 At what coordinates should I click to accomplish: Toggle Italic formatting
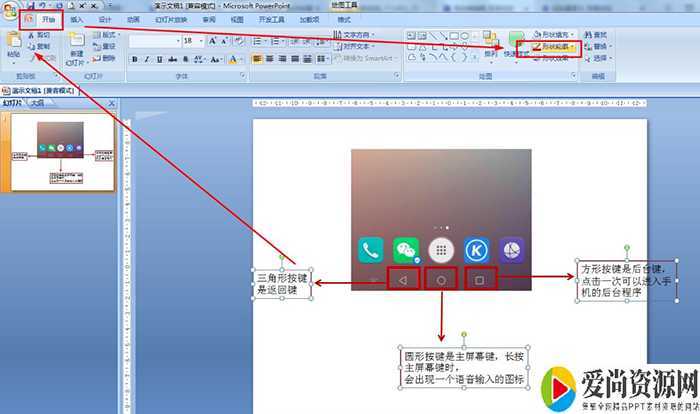pos(147,59)
